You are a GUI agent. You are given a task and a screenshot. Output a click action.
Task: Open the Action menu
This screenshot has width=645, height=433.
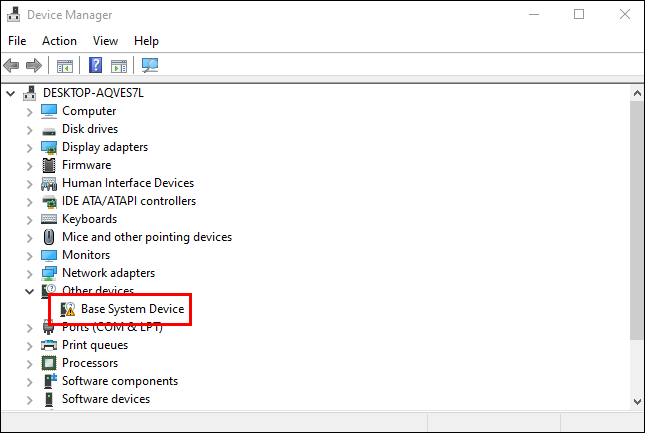pos(59,41)
